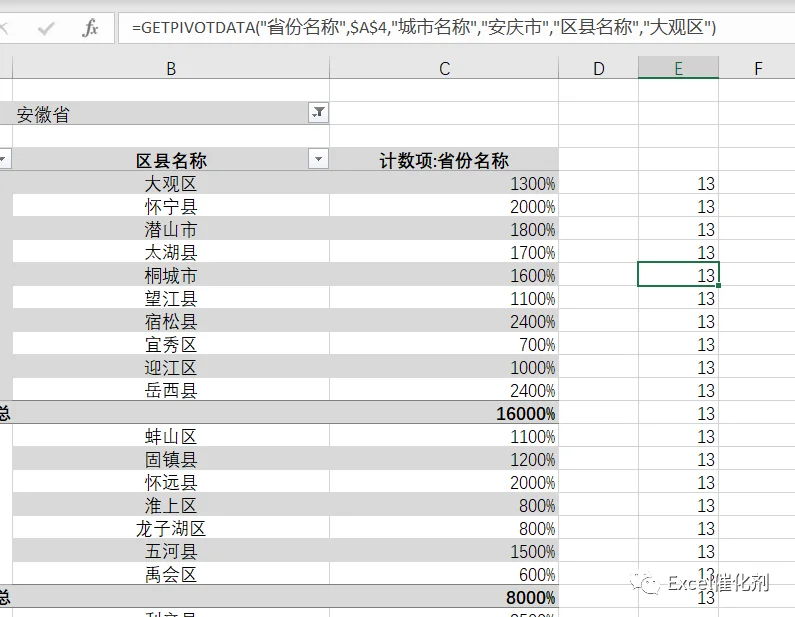This screenshot has width=795, height=617.
Task: Select the 桐城市 cell
Action: click(x=171, y=275)
